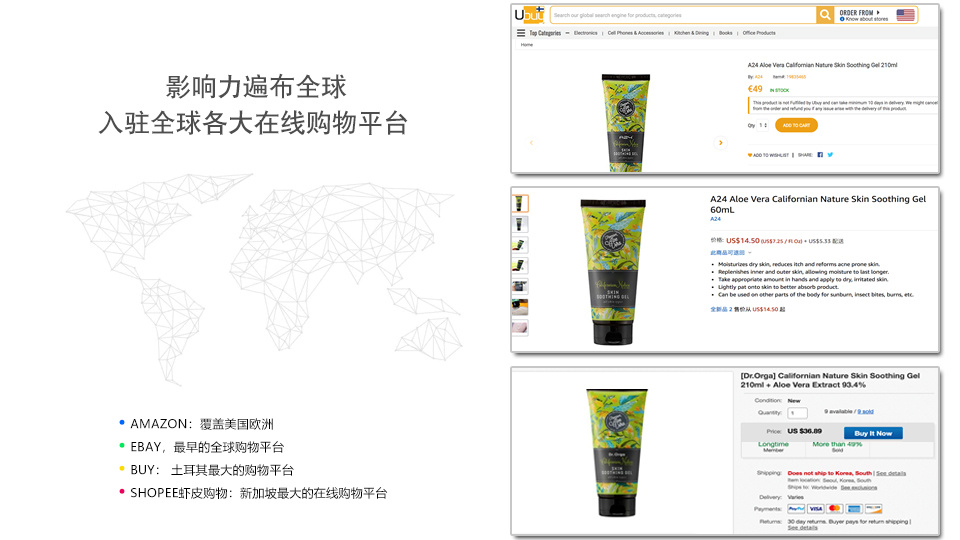Select the fifth Amazon thumbnail image
960x540 pixels.
[519, 287]
